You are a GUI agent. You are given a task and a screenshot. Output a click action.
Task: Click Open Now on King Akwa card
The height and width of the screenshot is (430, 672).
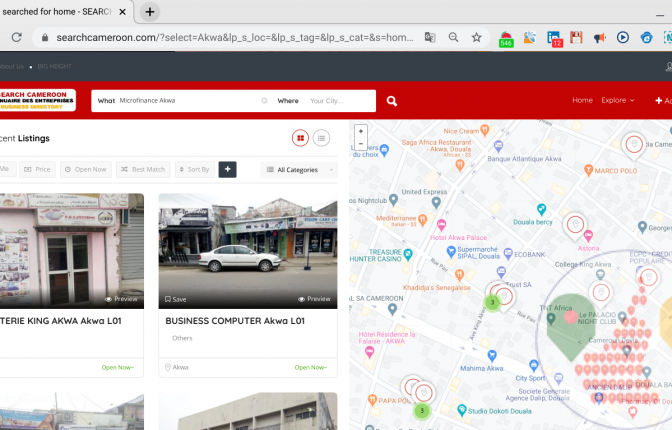pos(118,367)
